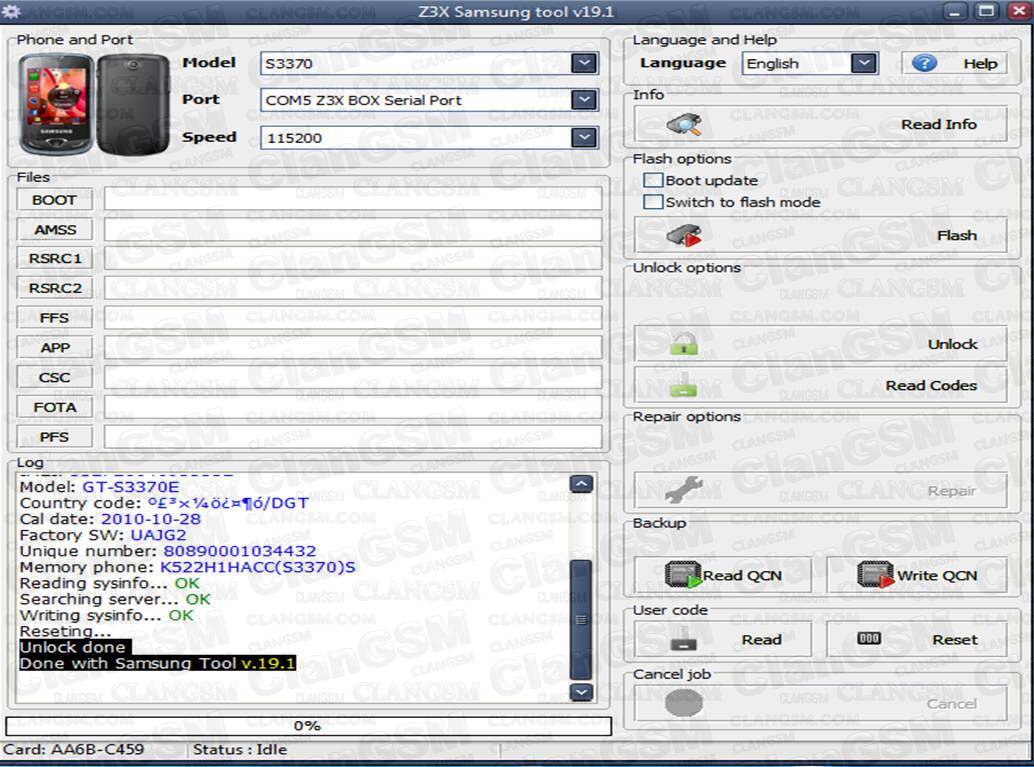Click 'Unique number: 80890001034432' log line
1034x767 pixels.
pyautogui.click(x=167, y=551)
